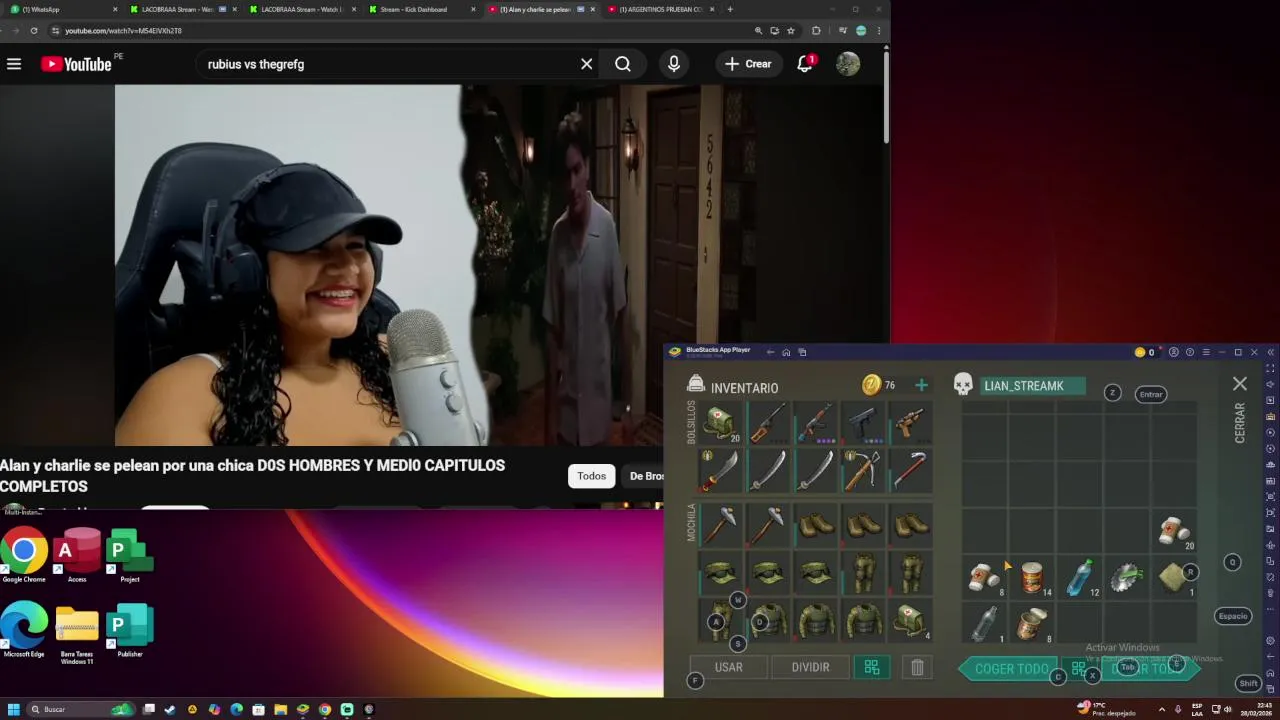
Task: Switch to the WhatsApp browser tab
Action: (62, 9)
